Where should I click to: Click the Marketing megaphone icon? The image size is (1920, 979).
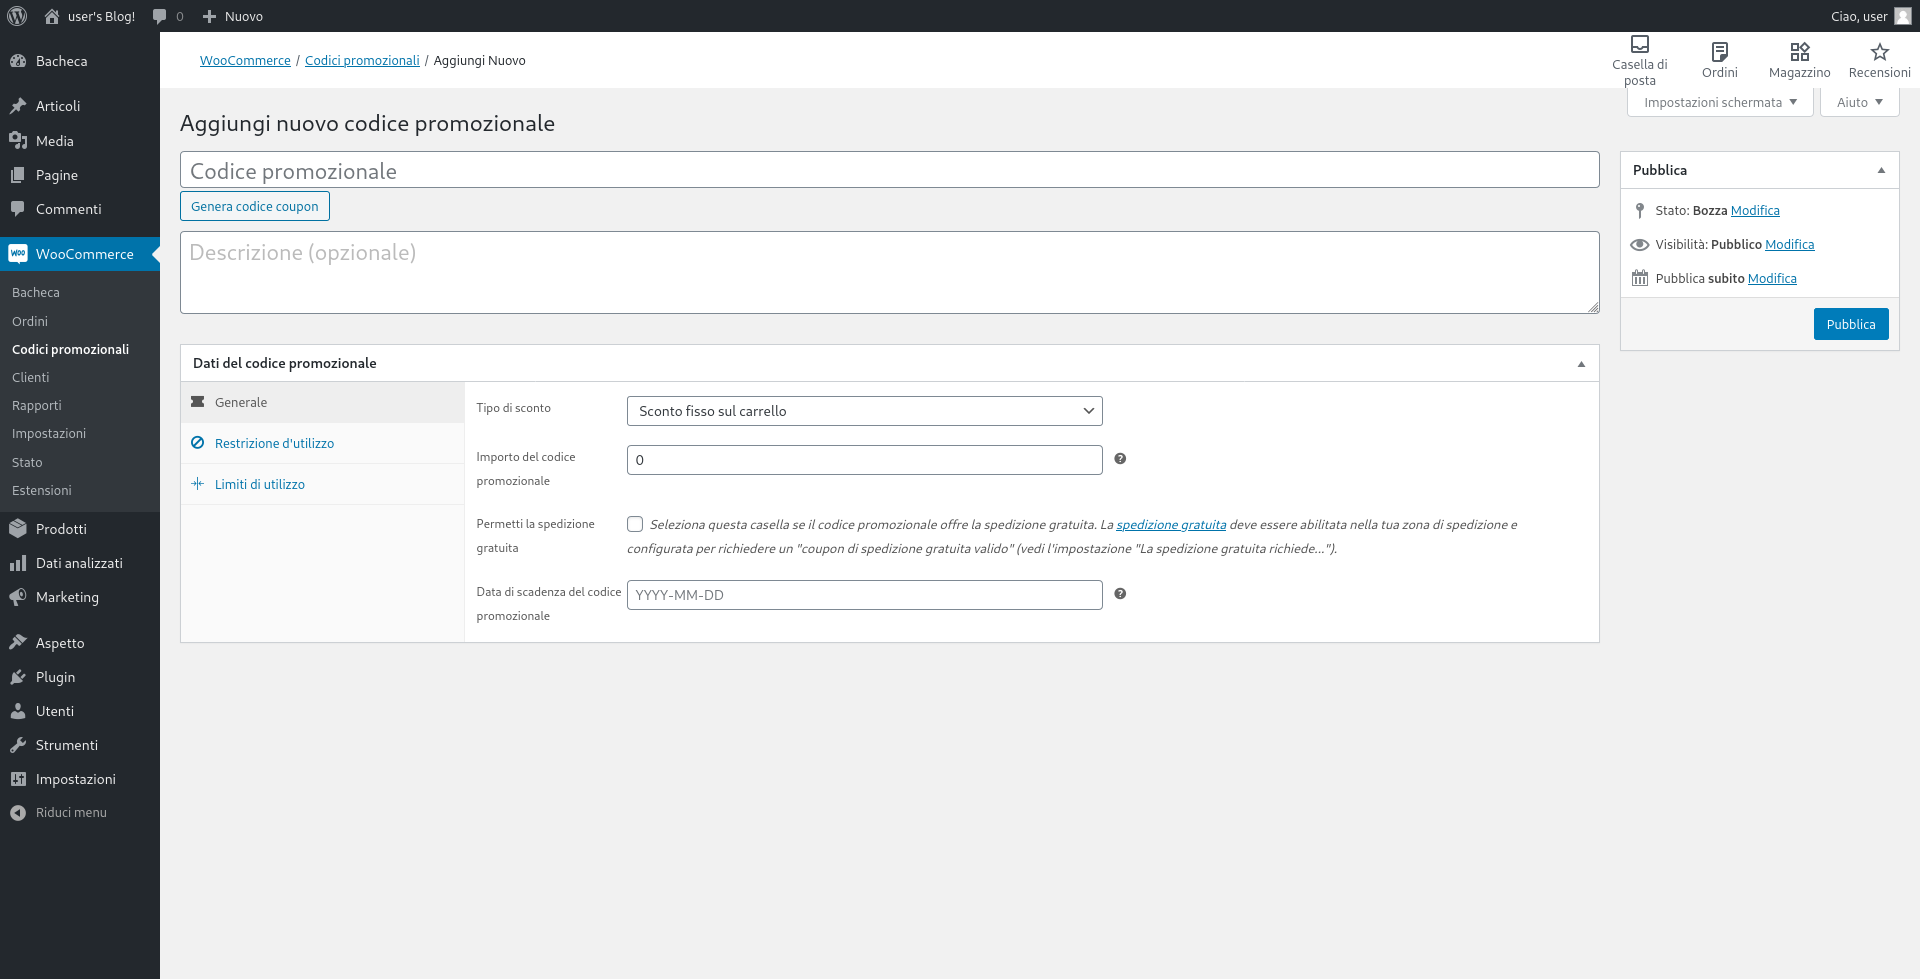[x=18, y=597]
